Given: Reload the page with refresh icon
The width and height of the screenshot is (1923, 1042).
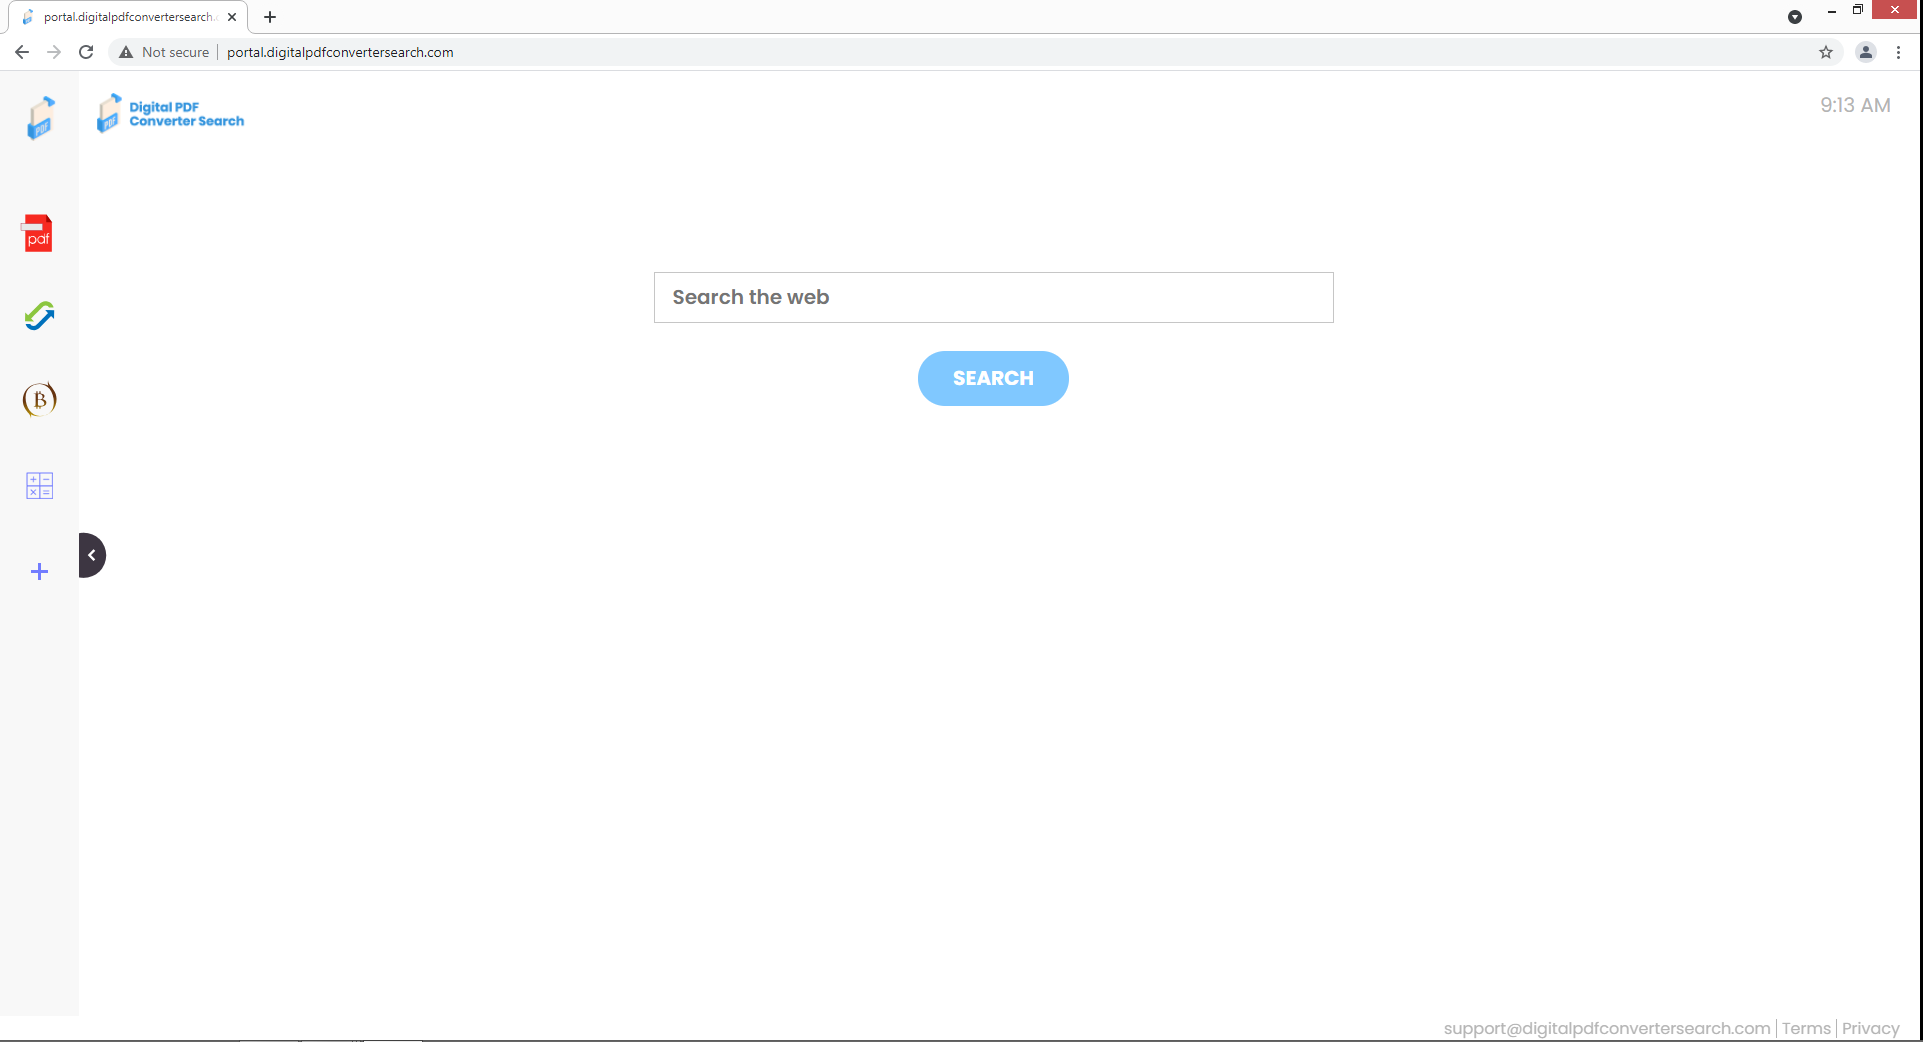Looking at the screenshot, I should [x=86, y=52].
